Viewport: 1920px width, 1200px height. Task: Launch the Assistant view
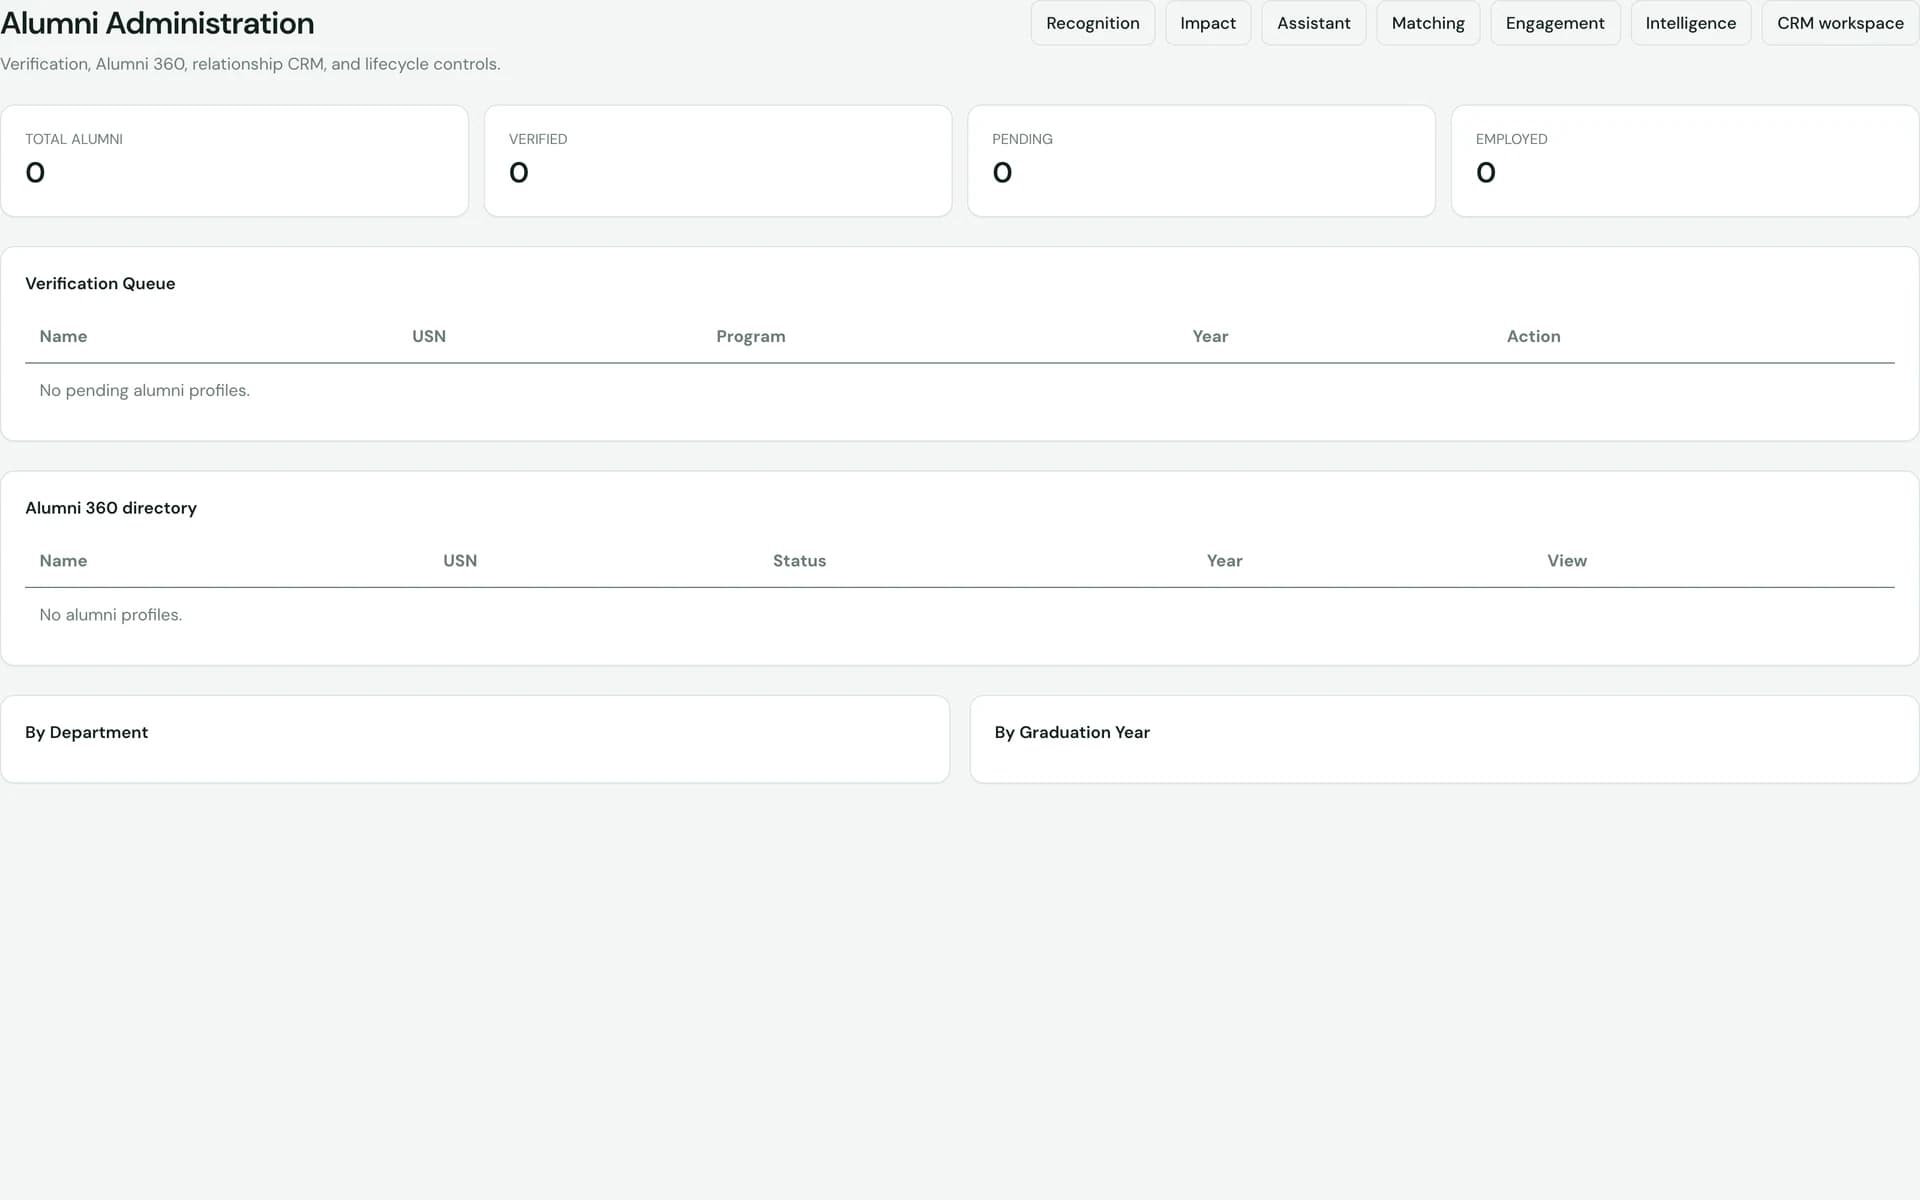click(x=1313, y=23)
